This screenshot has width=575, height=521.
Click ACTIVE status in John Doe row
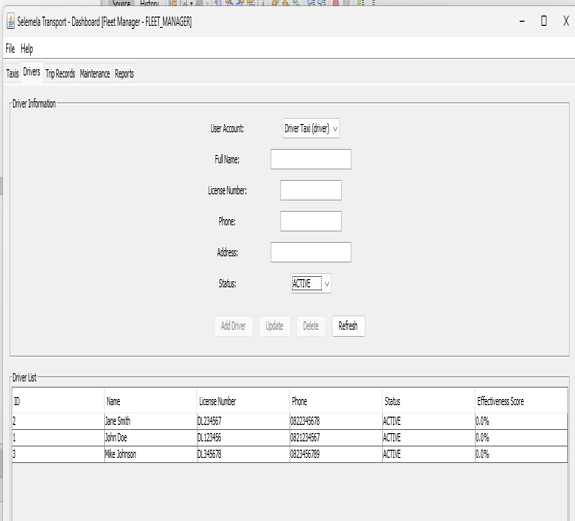pyautogui.click(x=429, y=438)
